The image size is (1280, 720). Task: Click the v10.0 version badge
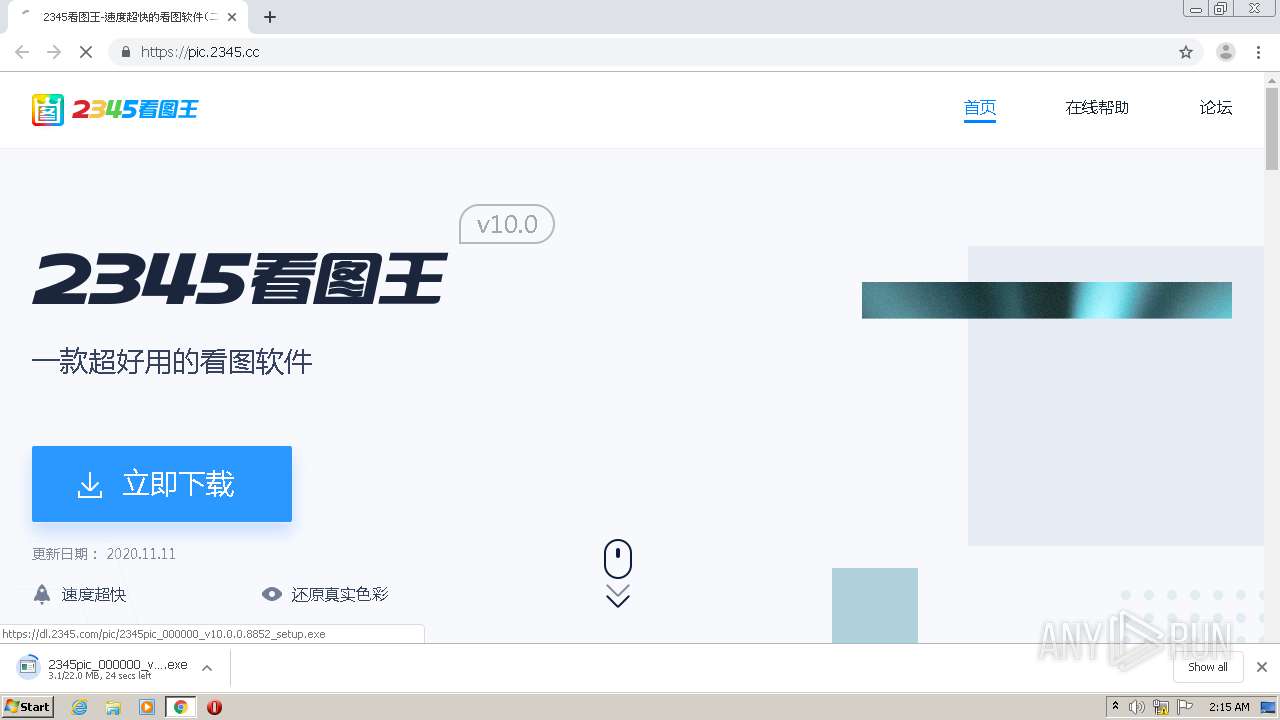(507, 224)
